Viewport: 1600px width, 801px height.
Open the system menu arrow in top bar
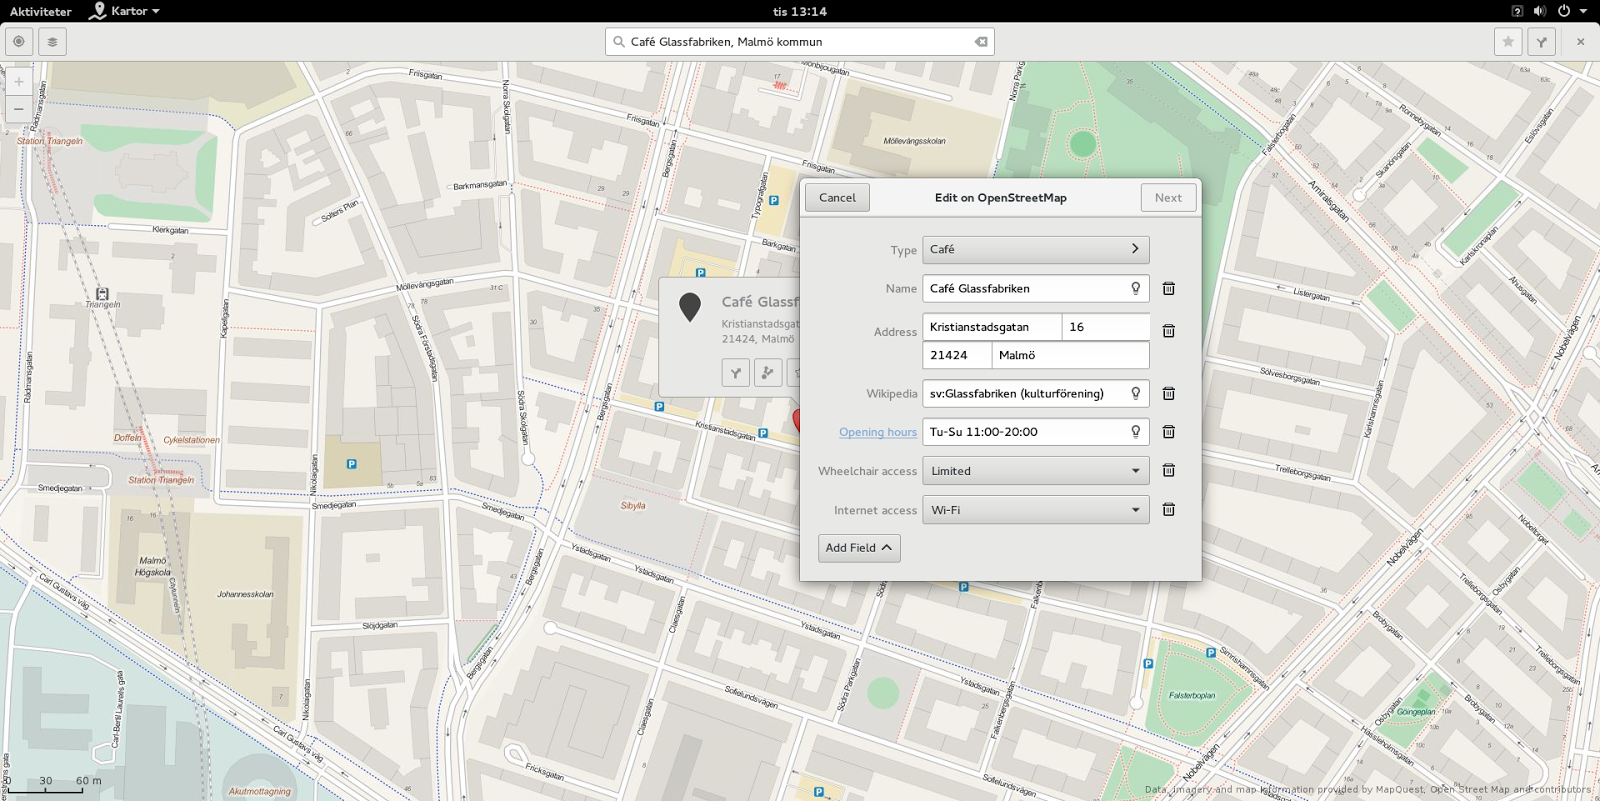1583,11
